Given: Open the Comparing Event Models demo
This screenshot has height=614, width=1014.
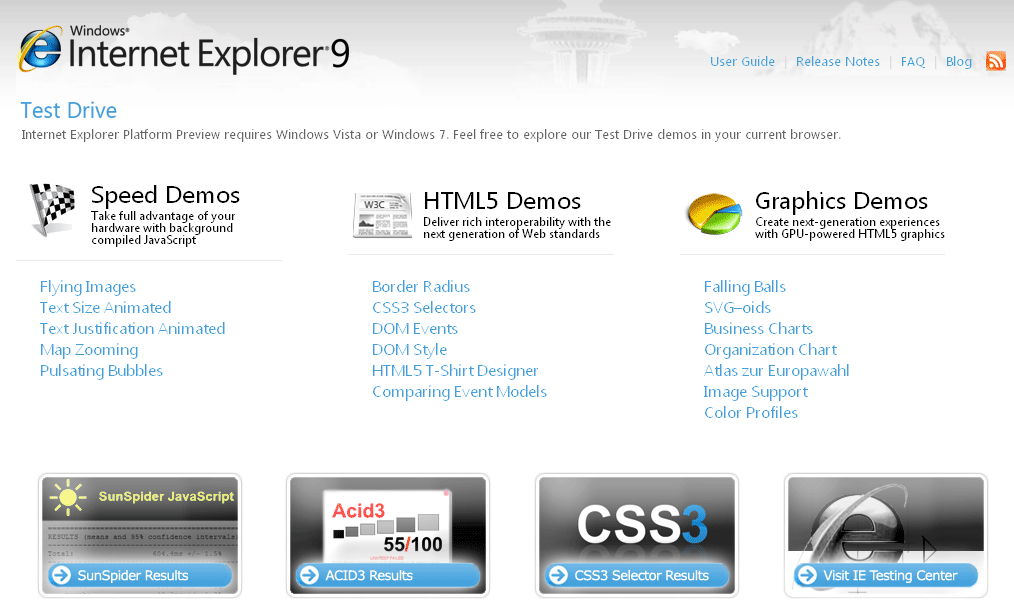Looking at the screenshot, I should 460,392.
